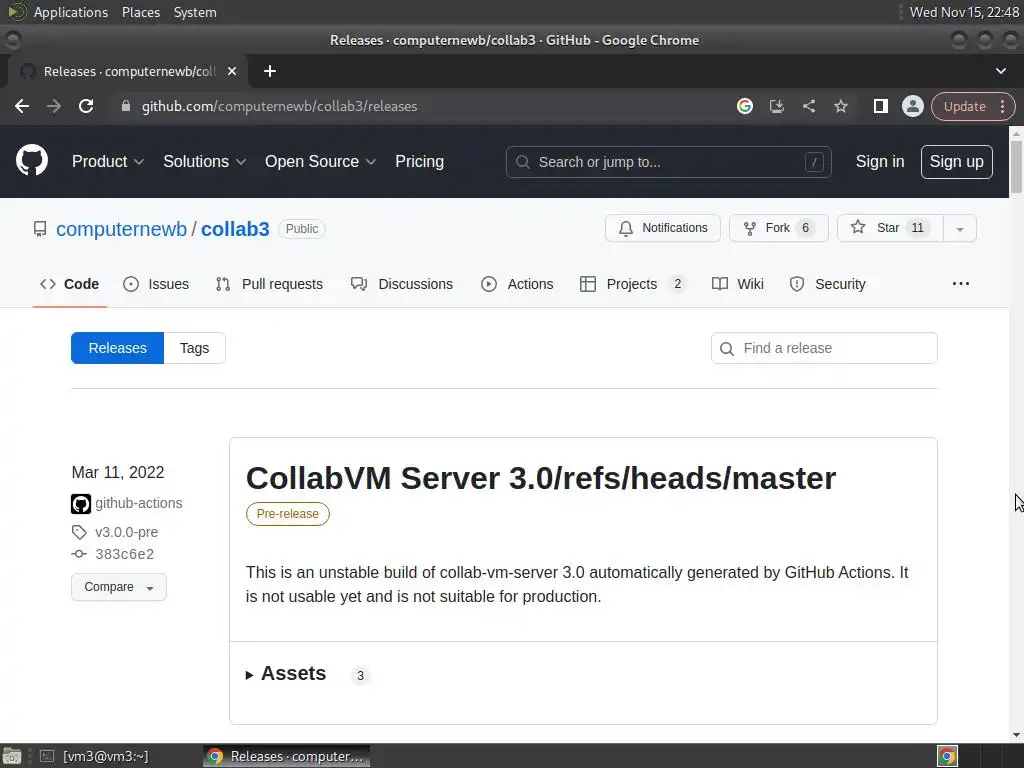The height and width of the screenshot is (768, 1024).
Task: Switch to the Projects tab
Action: [x=632, y=284]
